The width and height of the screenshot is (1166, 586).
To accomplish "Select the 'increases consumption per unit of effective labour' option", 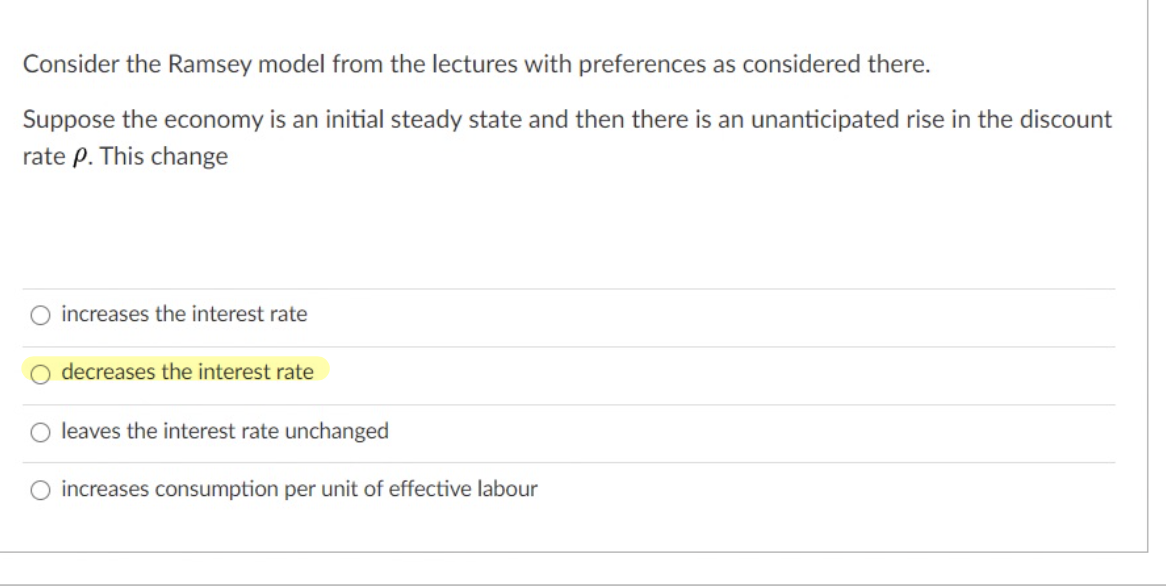I will pyautogui.click(x=40, y=491).
